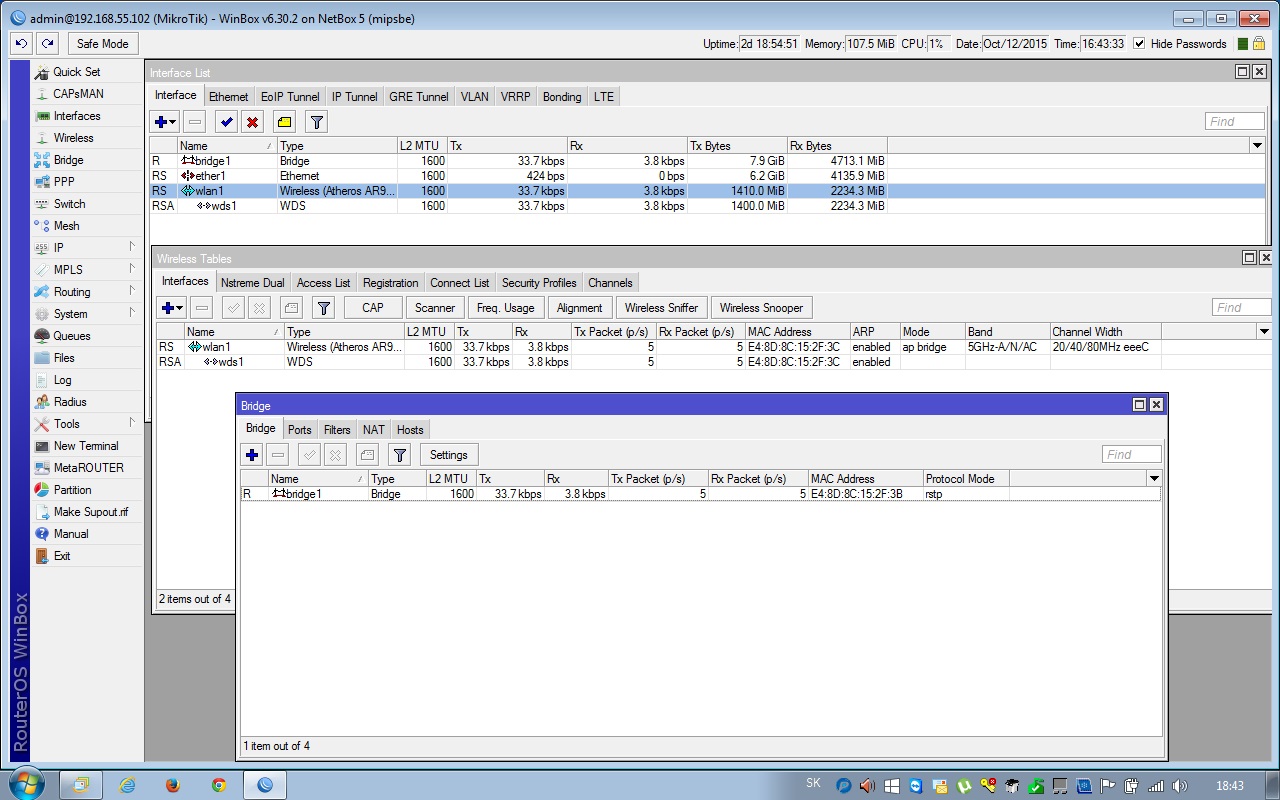Screen dimensions: 1280x800
Task: Open Interfaces in the sidebar
Action: pos(77,116)
